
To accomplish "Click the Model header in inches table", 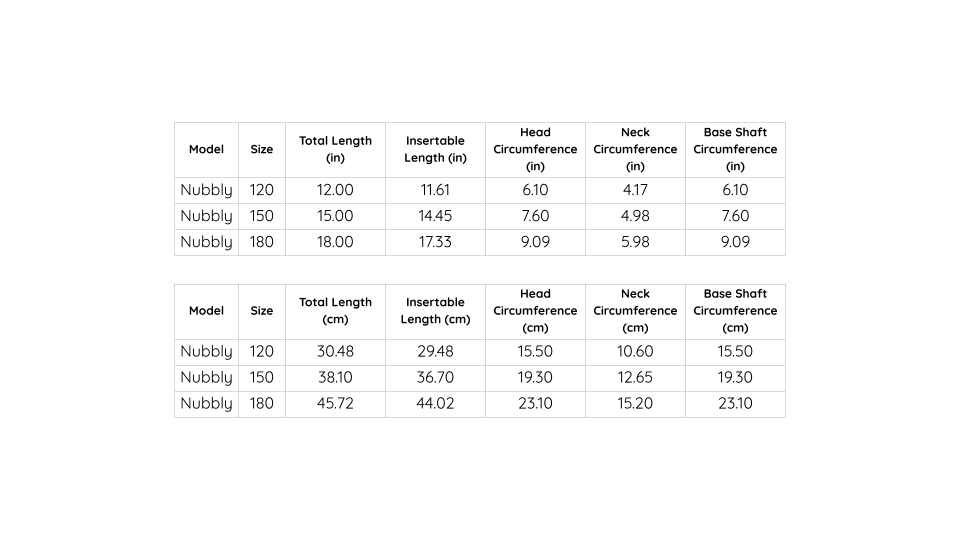I will pos(206,149).
